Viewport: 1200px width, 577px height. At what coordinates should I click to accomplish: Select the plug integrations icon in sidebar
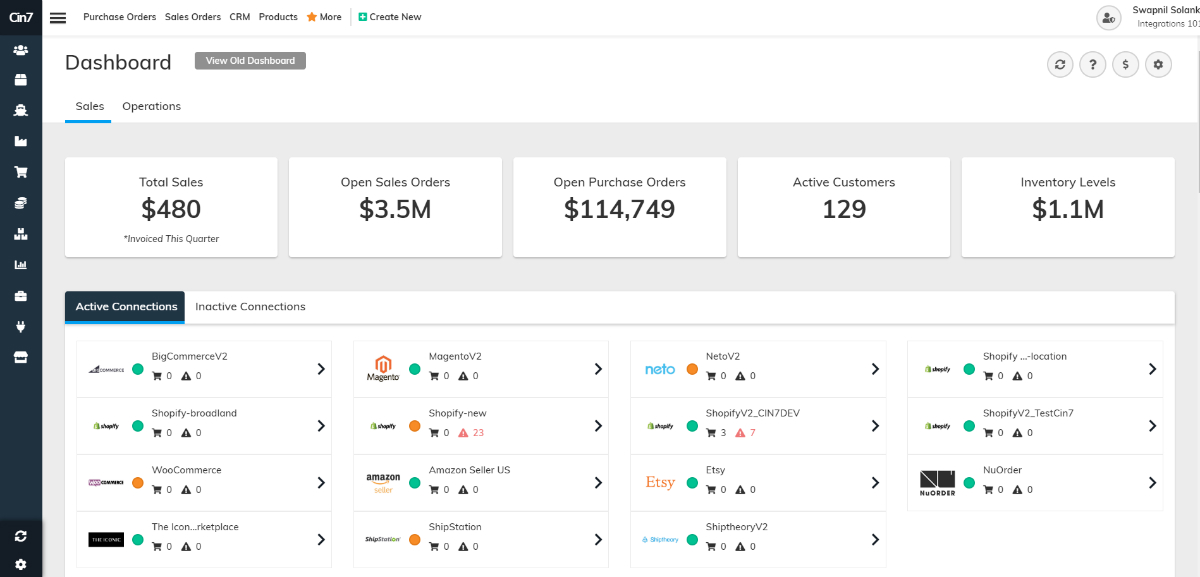20,325
